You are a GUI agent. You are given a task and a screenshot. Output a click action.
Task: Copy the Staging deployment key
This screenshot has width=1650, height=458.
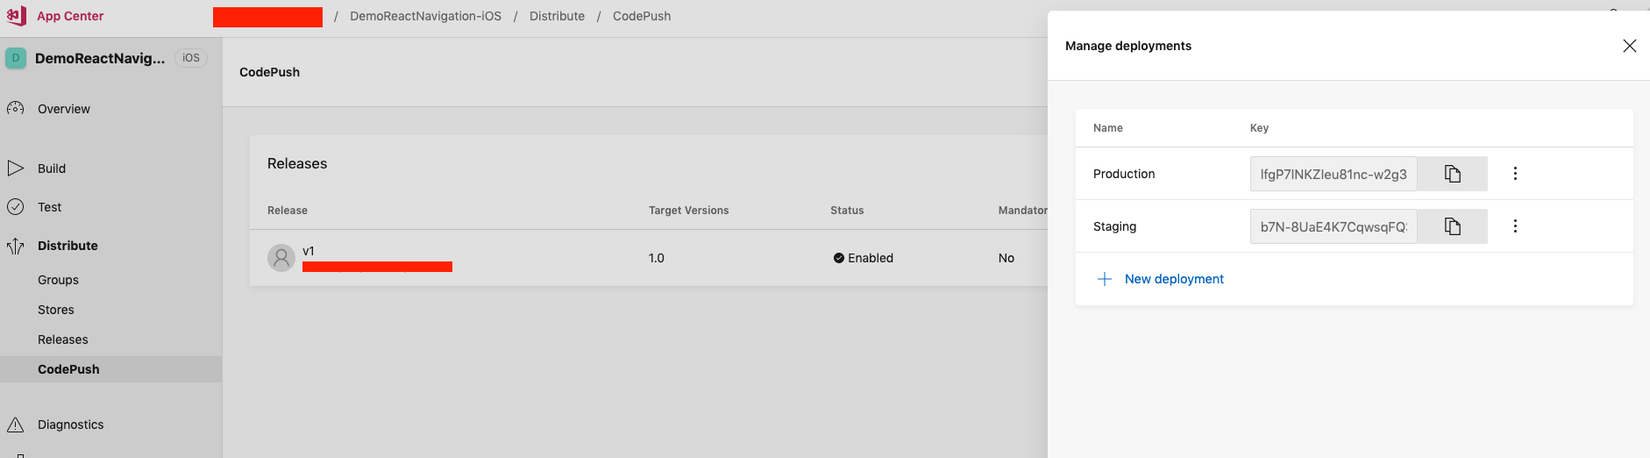(x=1452, y=227)
